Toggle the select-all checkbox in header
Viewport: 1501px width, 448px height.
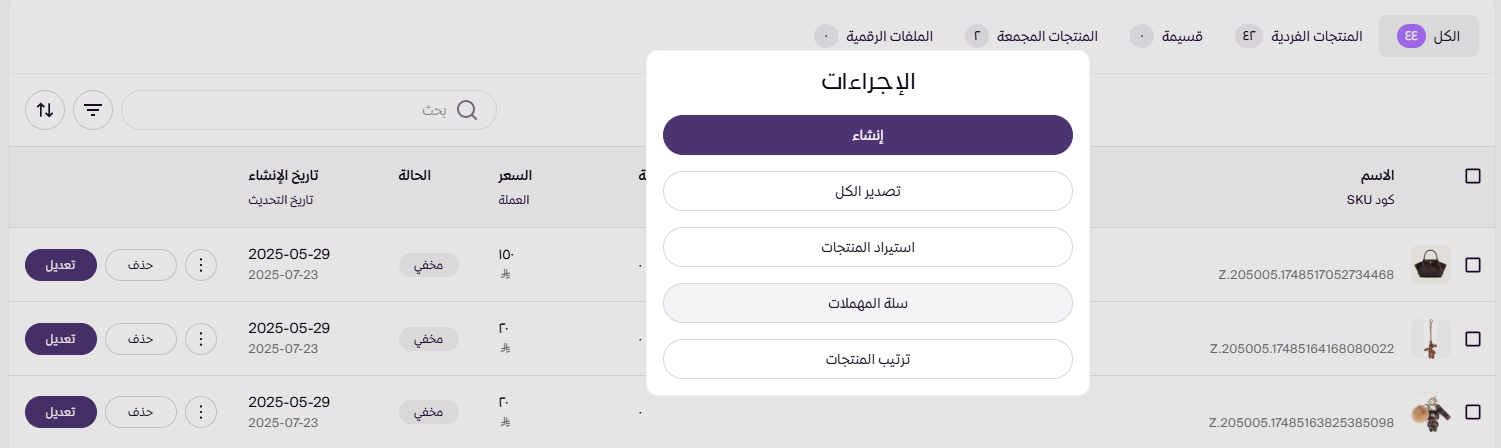point(1472,176)
